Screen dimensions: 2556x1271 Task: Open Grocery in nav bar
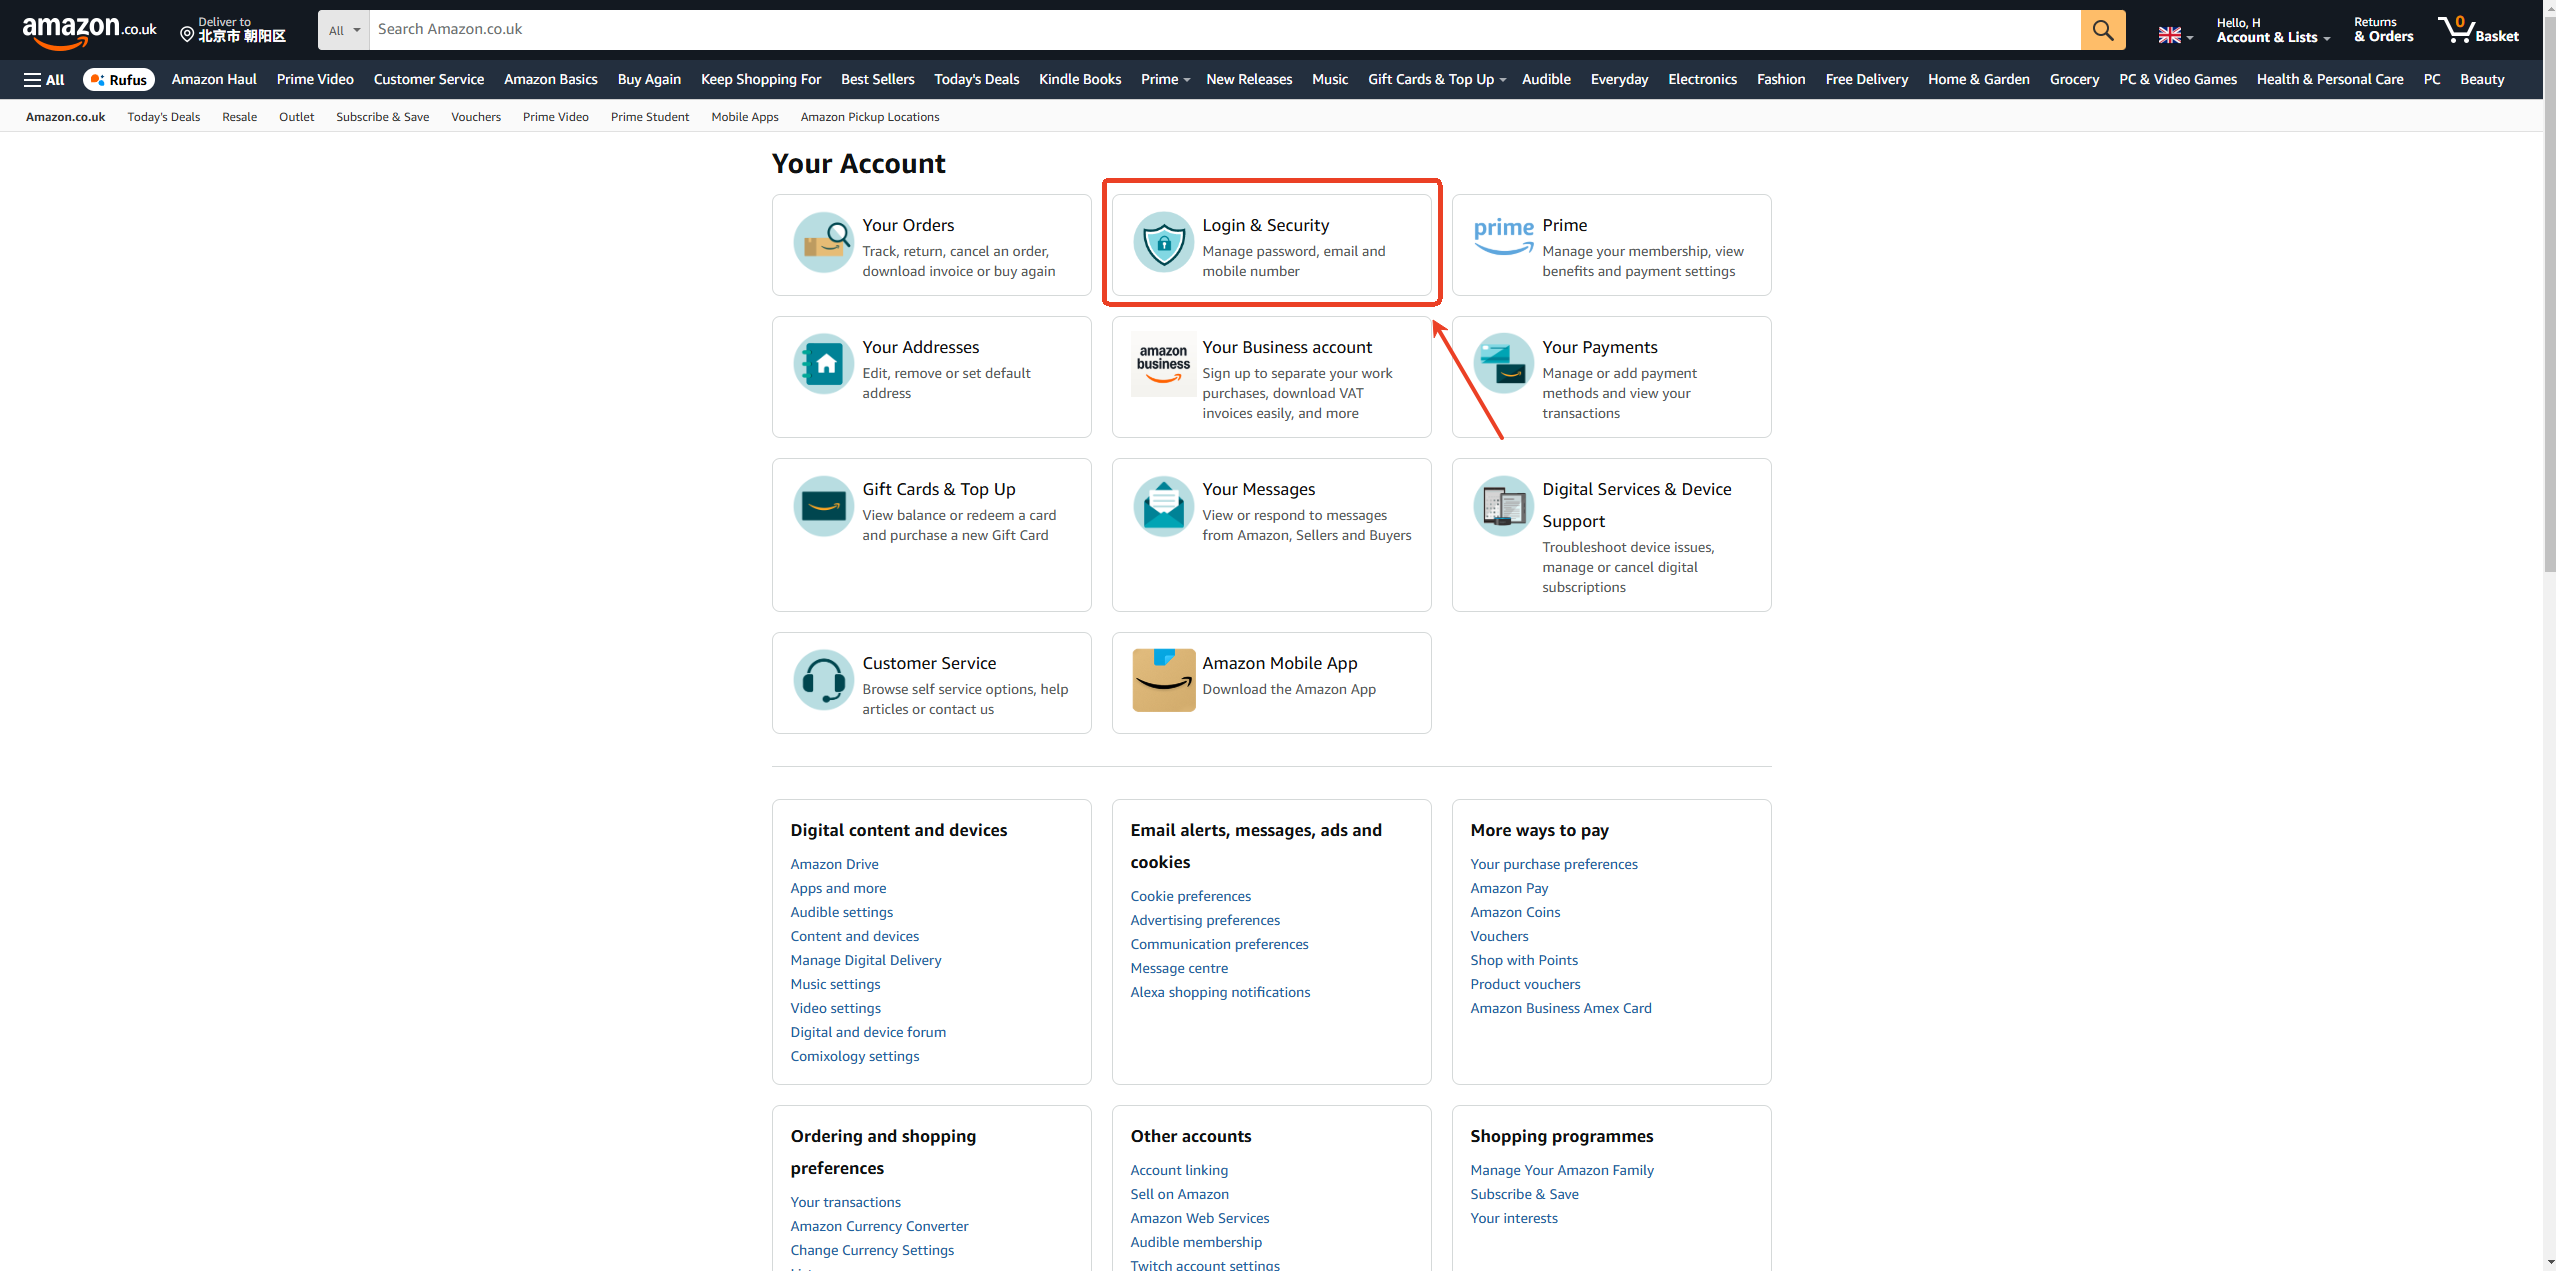point(2074,79)
